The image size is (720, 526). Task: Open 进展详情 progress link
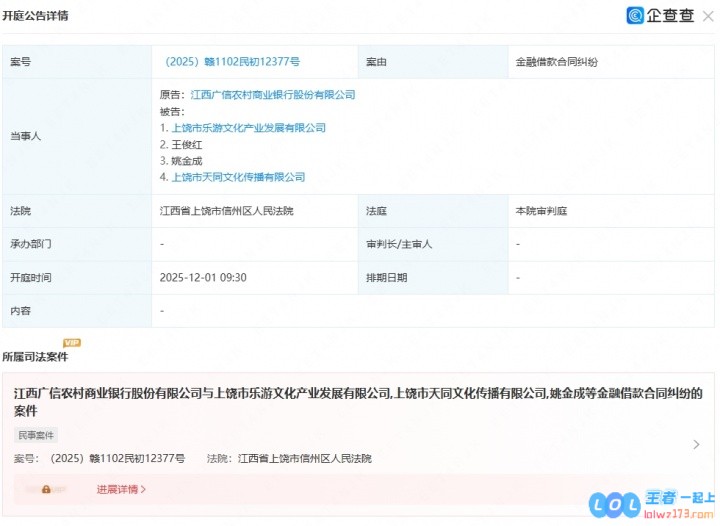(x=121, y=490)
